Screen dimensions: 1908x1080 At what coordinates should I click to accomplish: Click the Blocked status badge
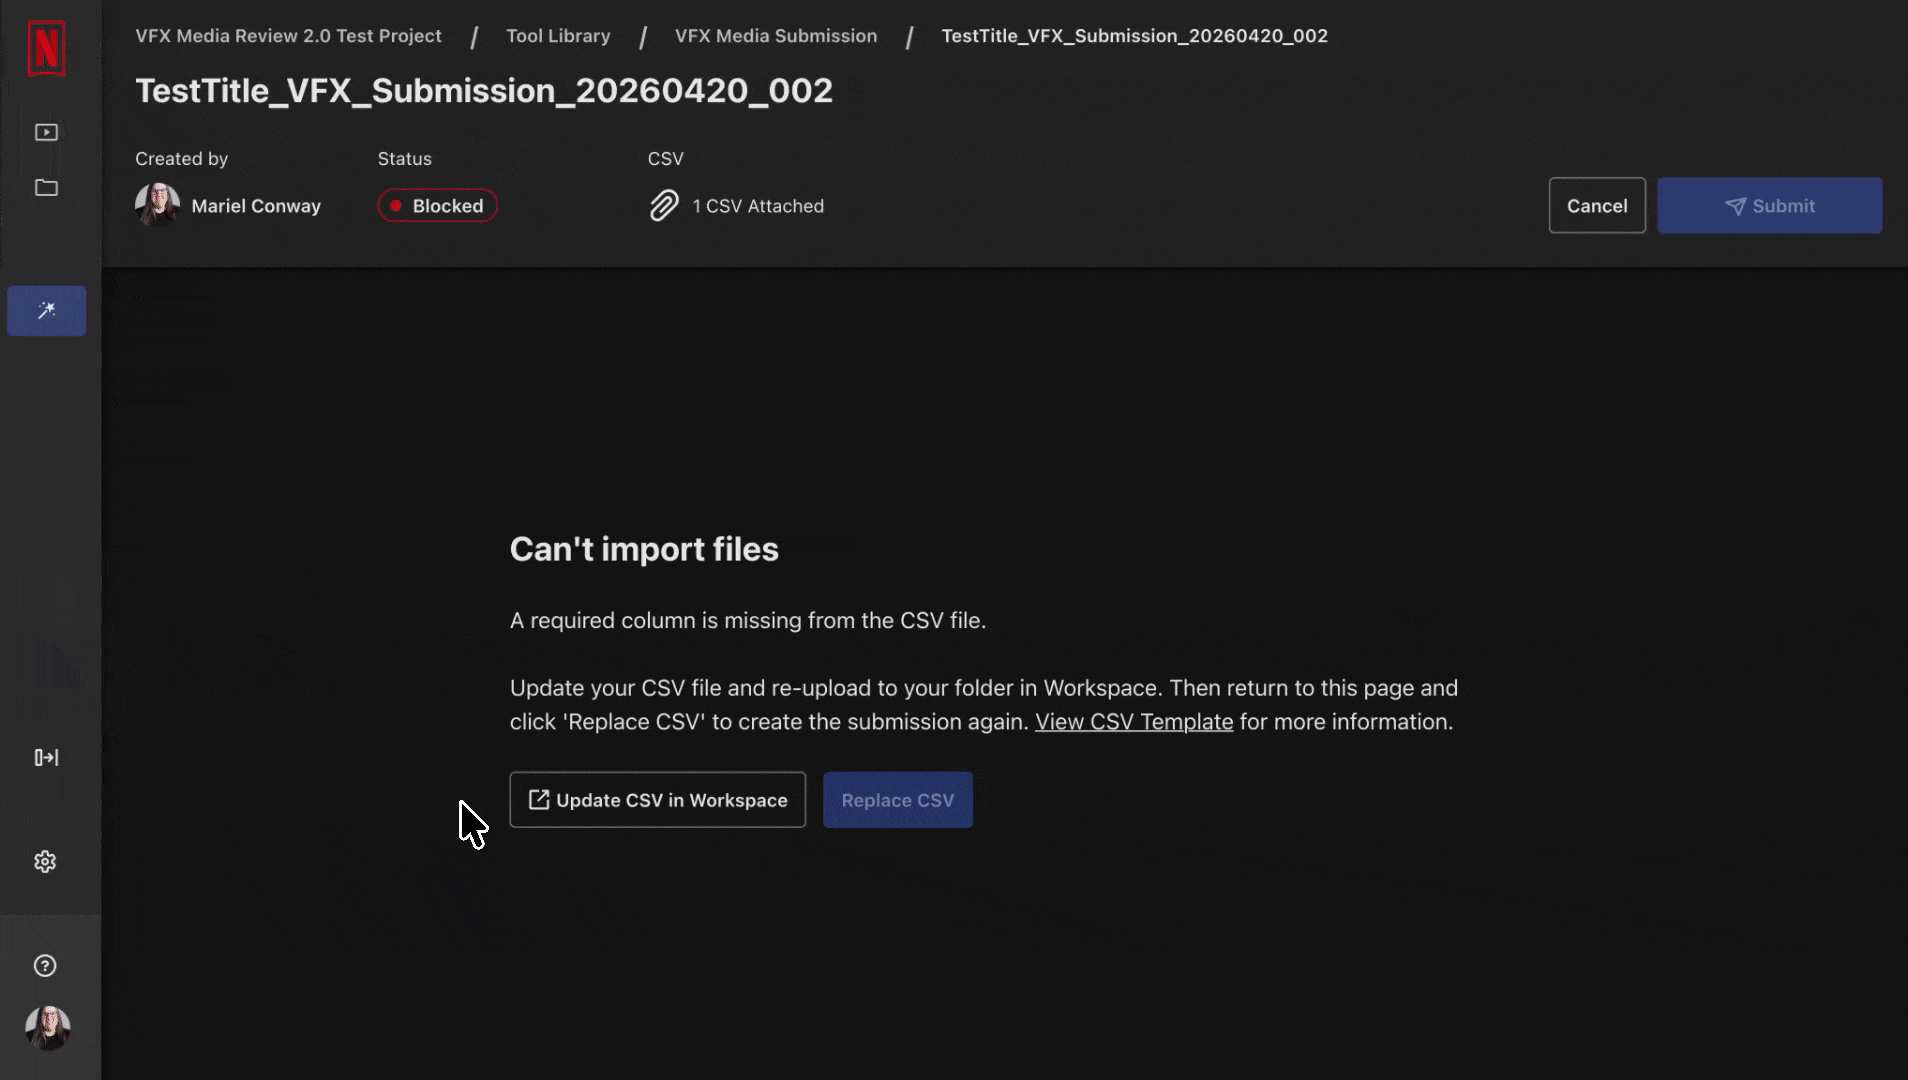point(437,206)
